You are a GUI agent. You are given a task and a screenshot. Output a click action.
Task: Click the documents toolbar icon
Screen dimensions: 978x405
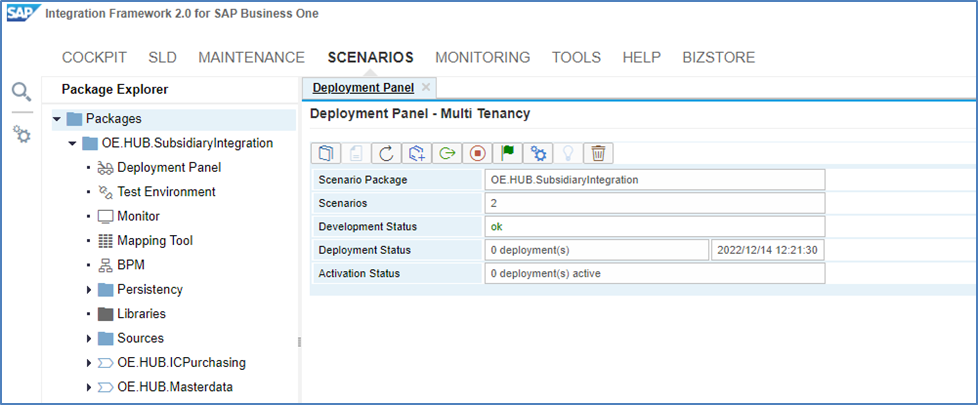coord(326,153)
